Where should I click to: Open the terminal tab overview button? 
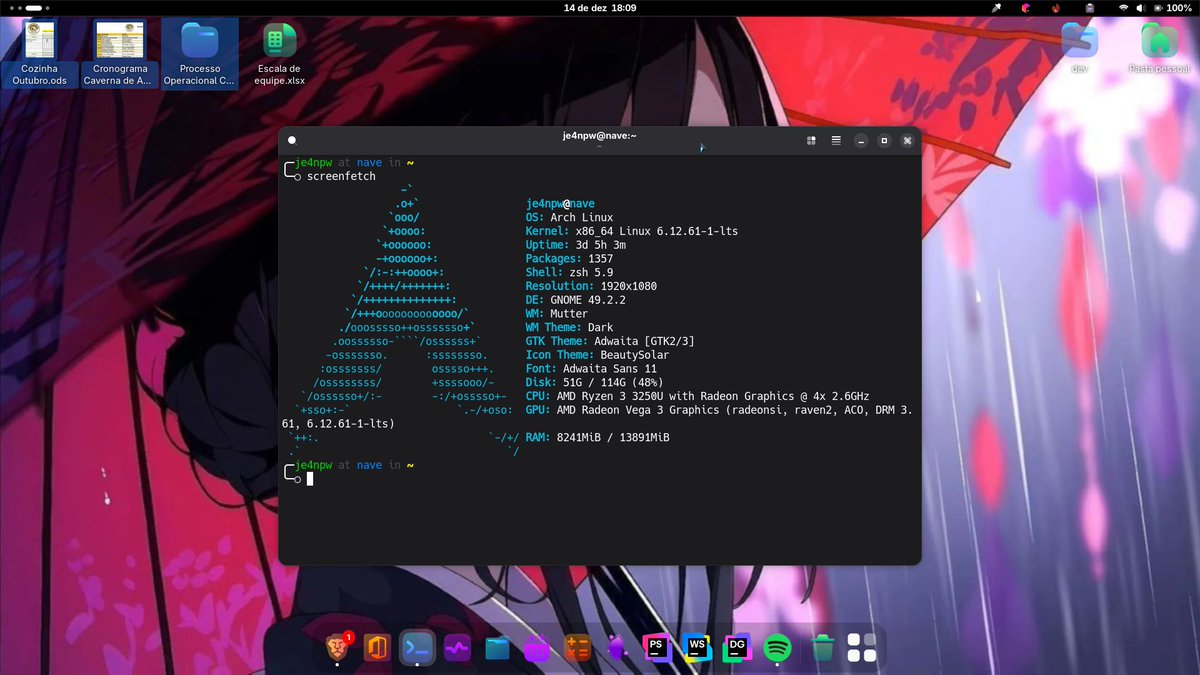pos(812,141)
